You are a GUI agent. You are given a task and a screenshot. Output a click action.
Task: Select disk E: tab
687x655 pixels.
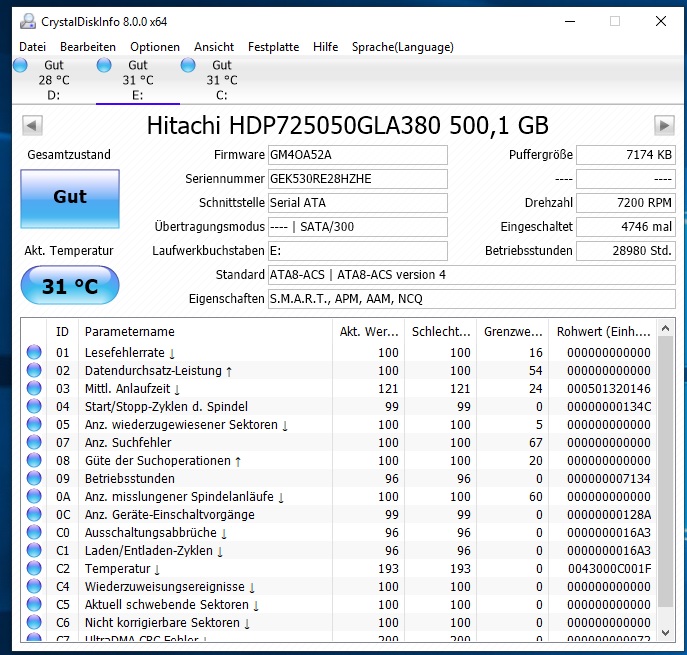coord(138,80)
